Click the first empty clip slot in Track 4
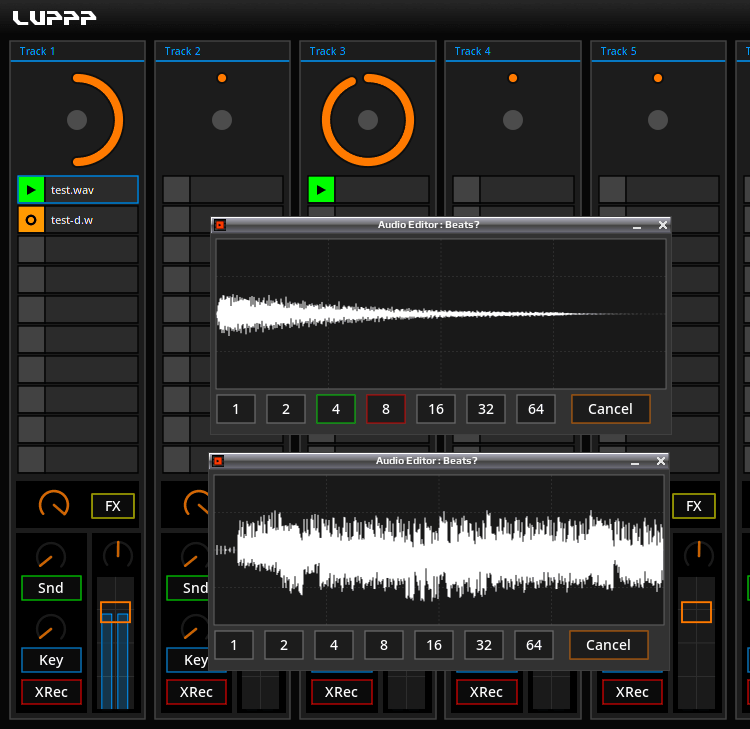750x729 pixels. pos(513,190)
